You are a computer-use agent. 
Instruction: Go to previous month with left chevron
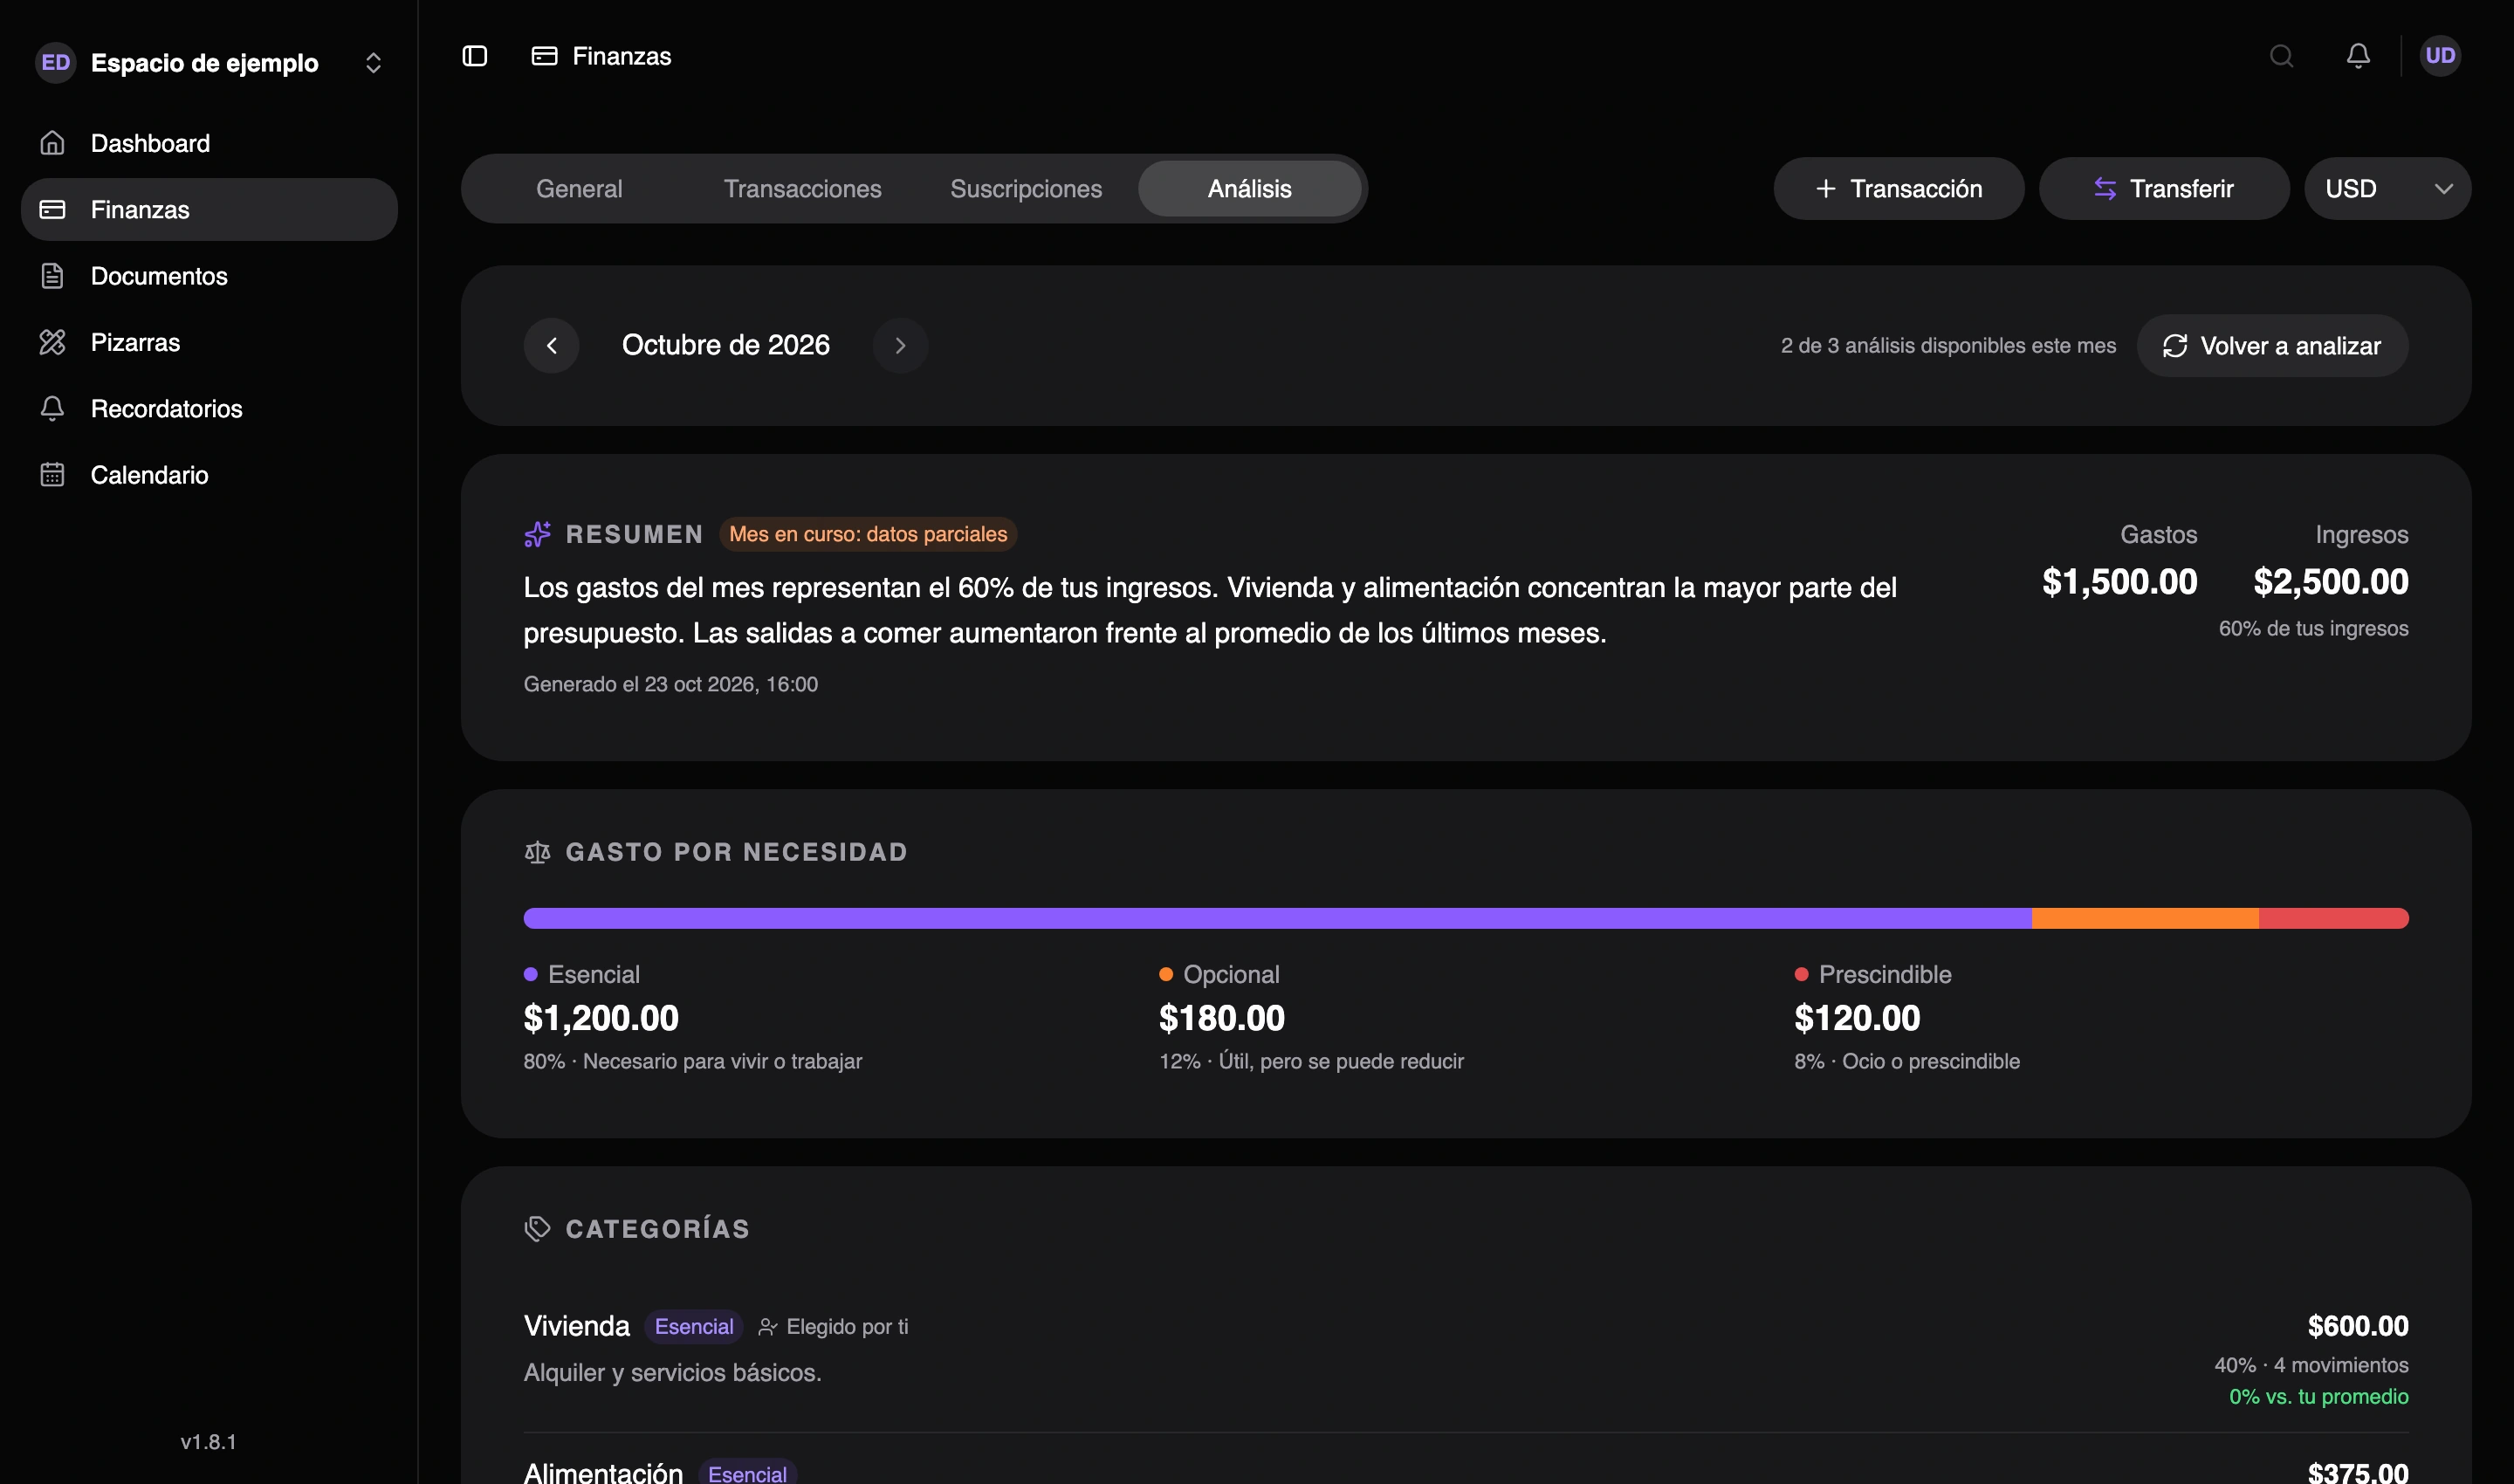[552, 346]
